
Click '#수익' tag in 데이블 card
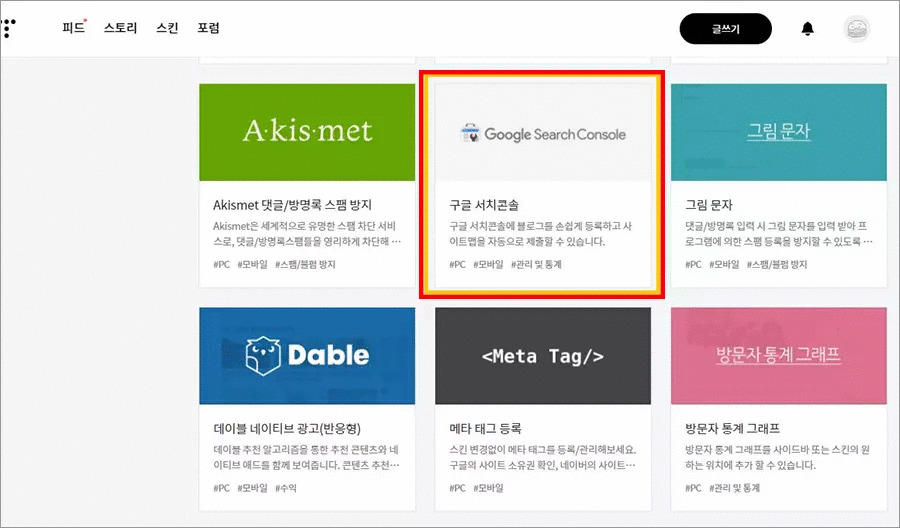point(286,488)
